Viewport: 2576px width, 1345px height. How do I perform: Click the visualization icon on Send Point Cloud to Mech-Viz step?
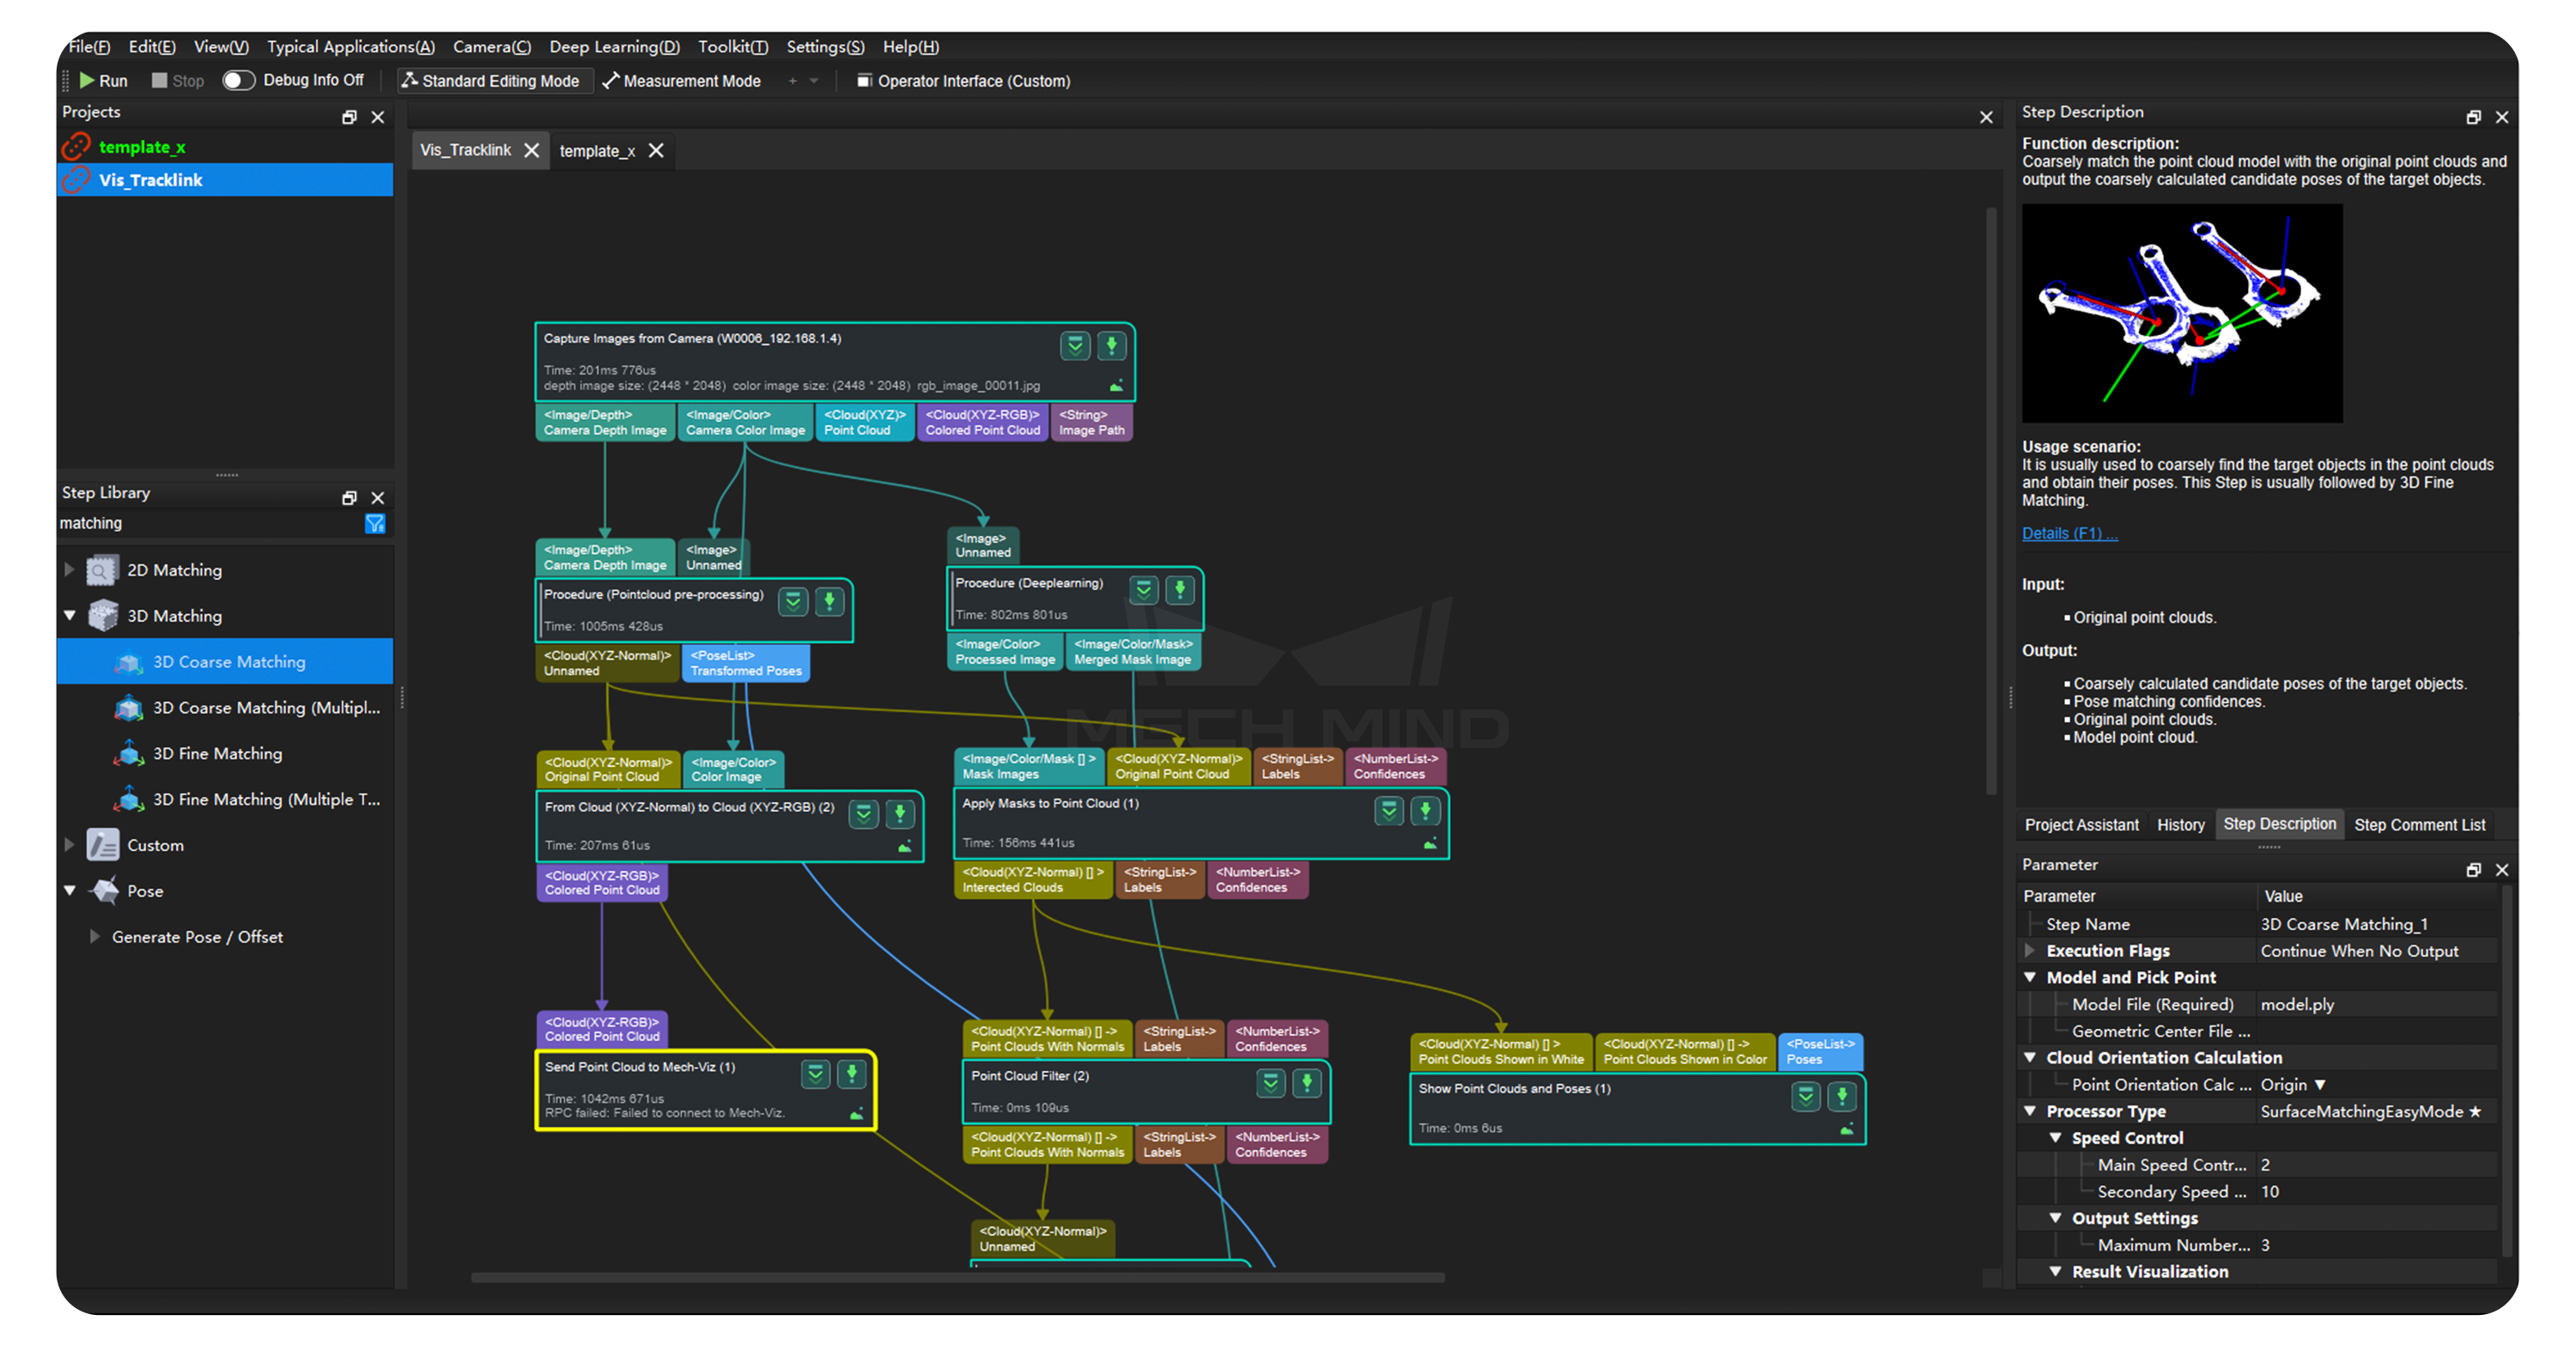coord(856,1114)
